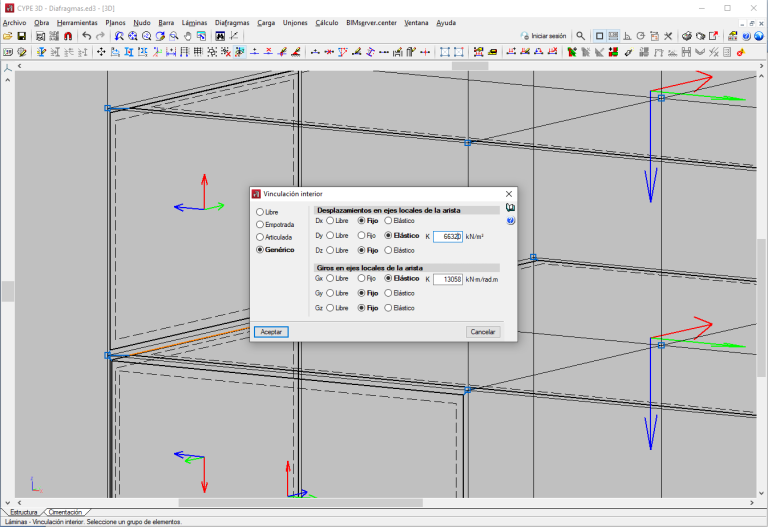768x527 pixels.
Task: Click the horizontal scrollbar at viewport bottom
Action: [300, 503]
